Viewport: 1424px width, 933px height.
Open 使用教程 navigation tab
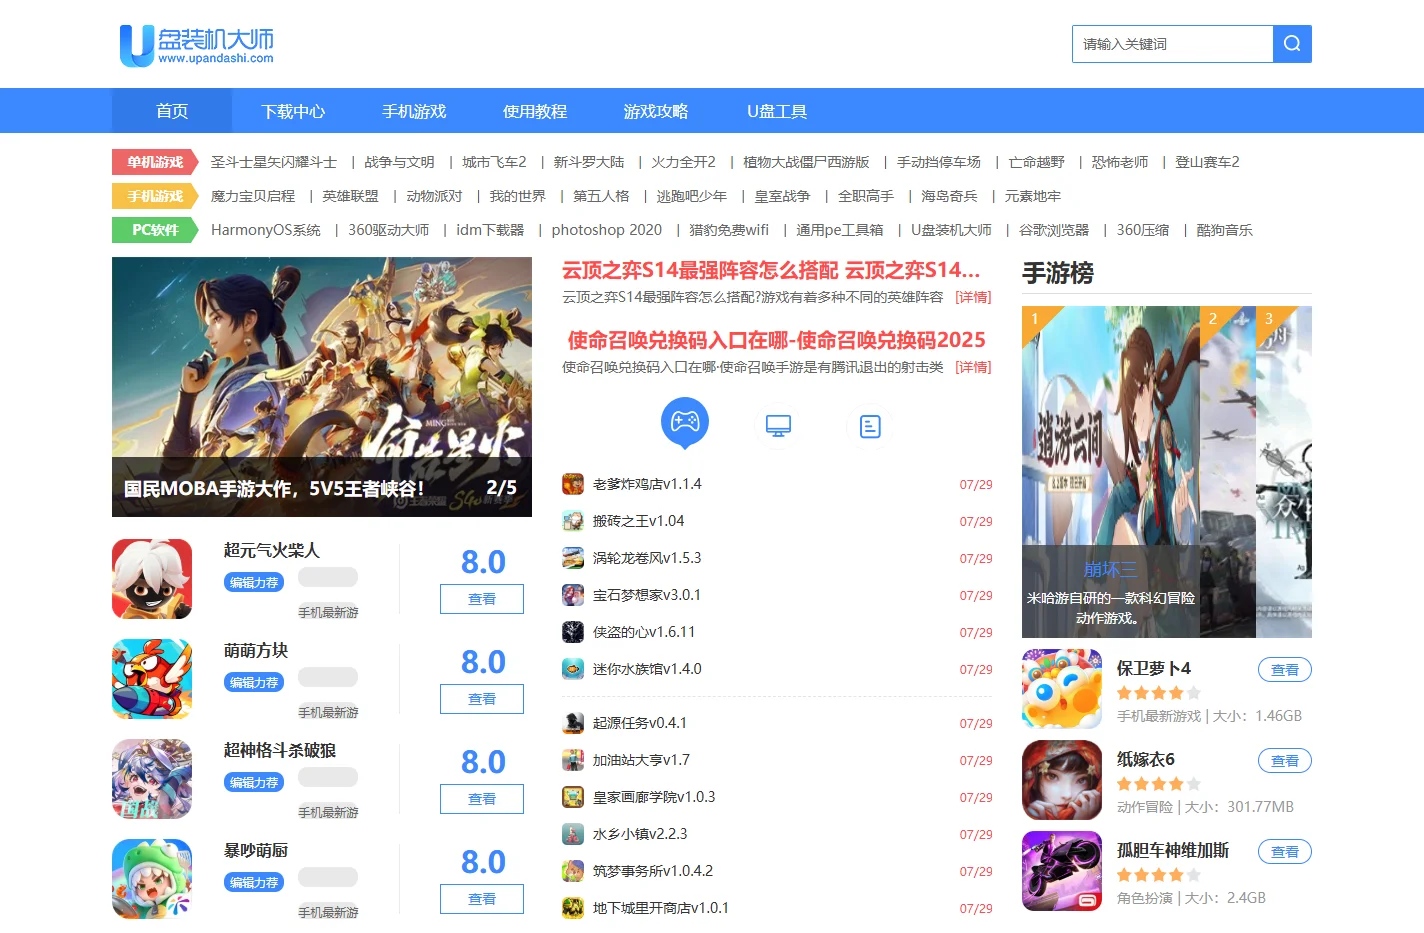coord(535,111)
